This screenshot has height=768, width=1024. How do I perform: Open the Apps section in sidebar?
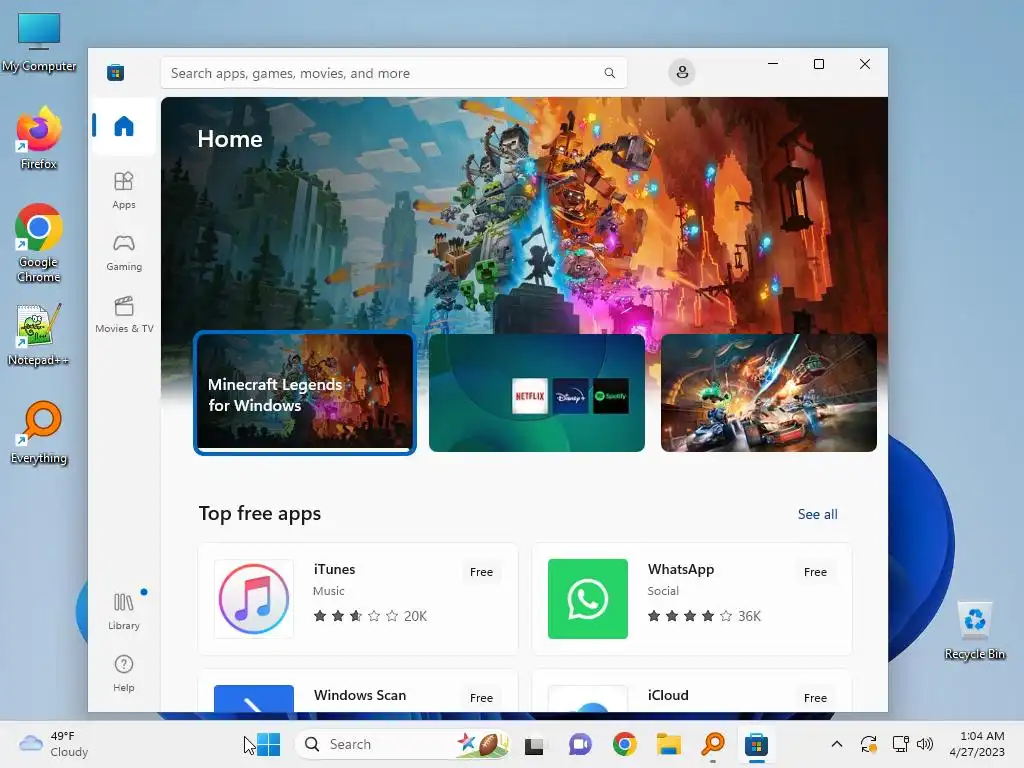click(123, 190)
